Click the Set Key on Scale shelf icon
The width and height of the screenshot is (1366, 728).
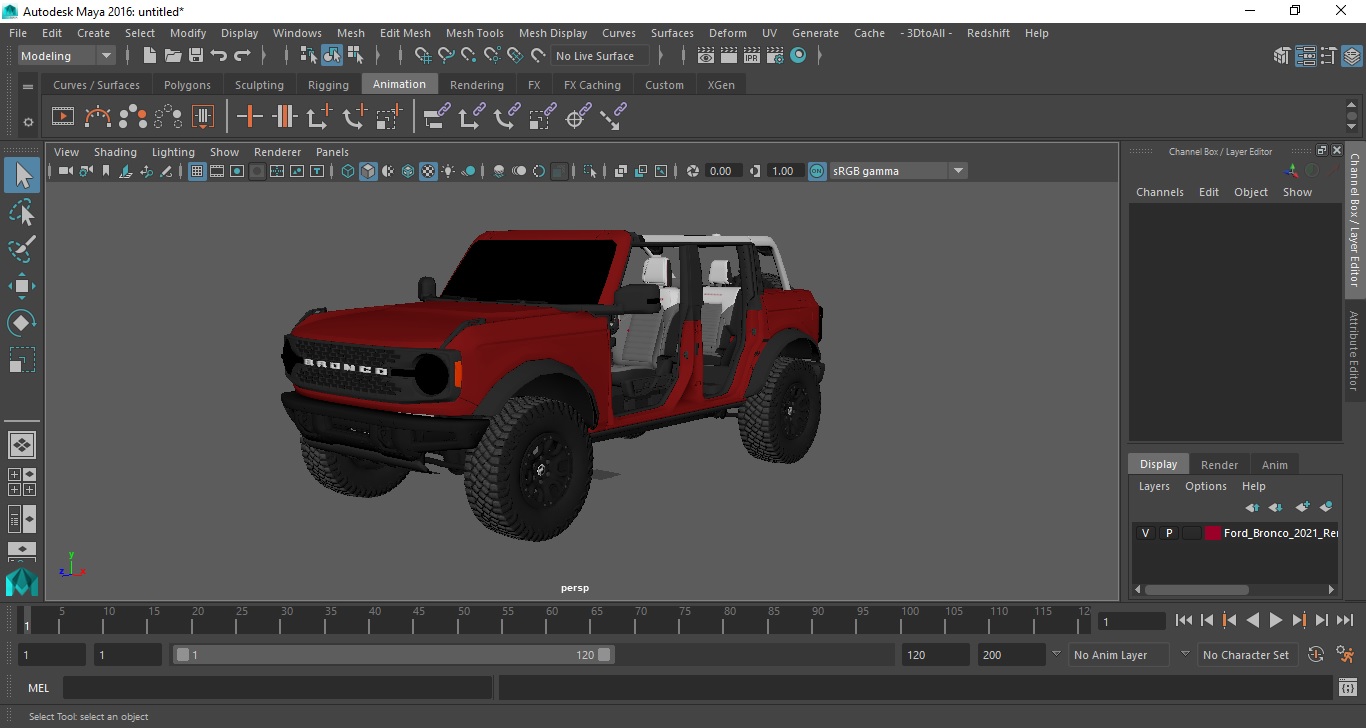(x=389, y=117)
